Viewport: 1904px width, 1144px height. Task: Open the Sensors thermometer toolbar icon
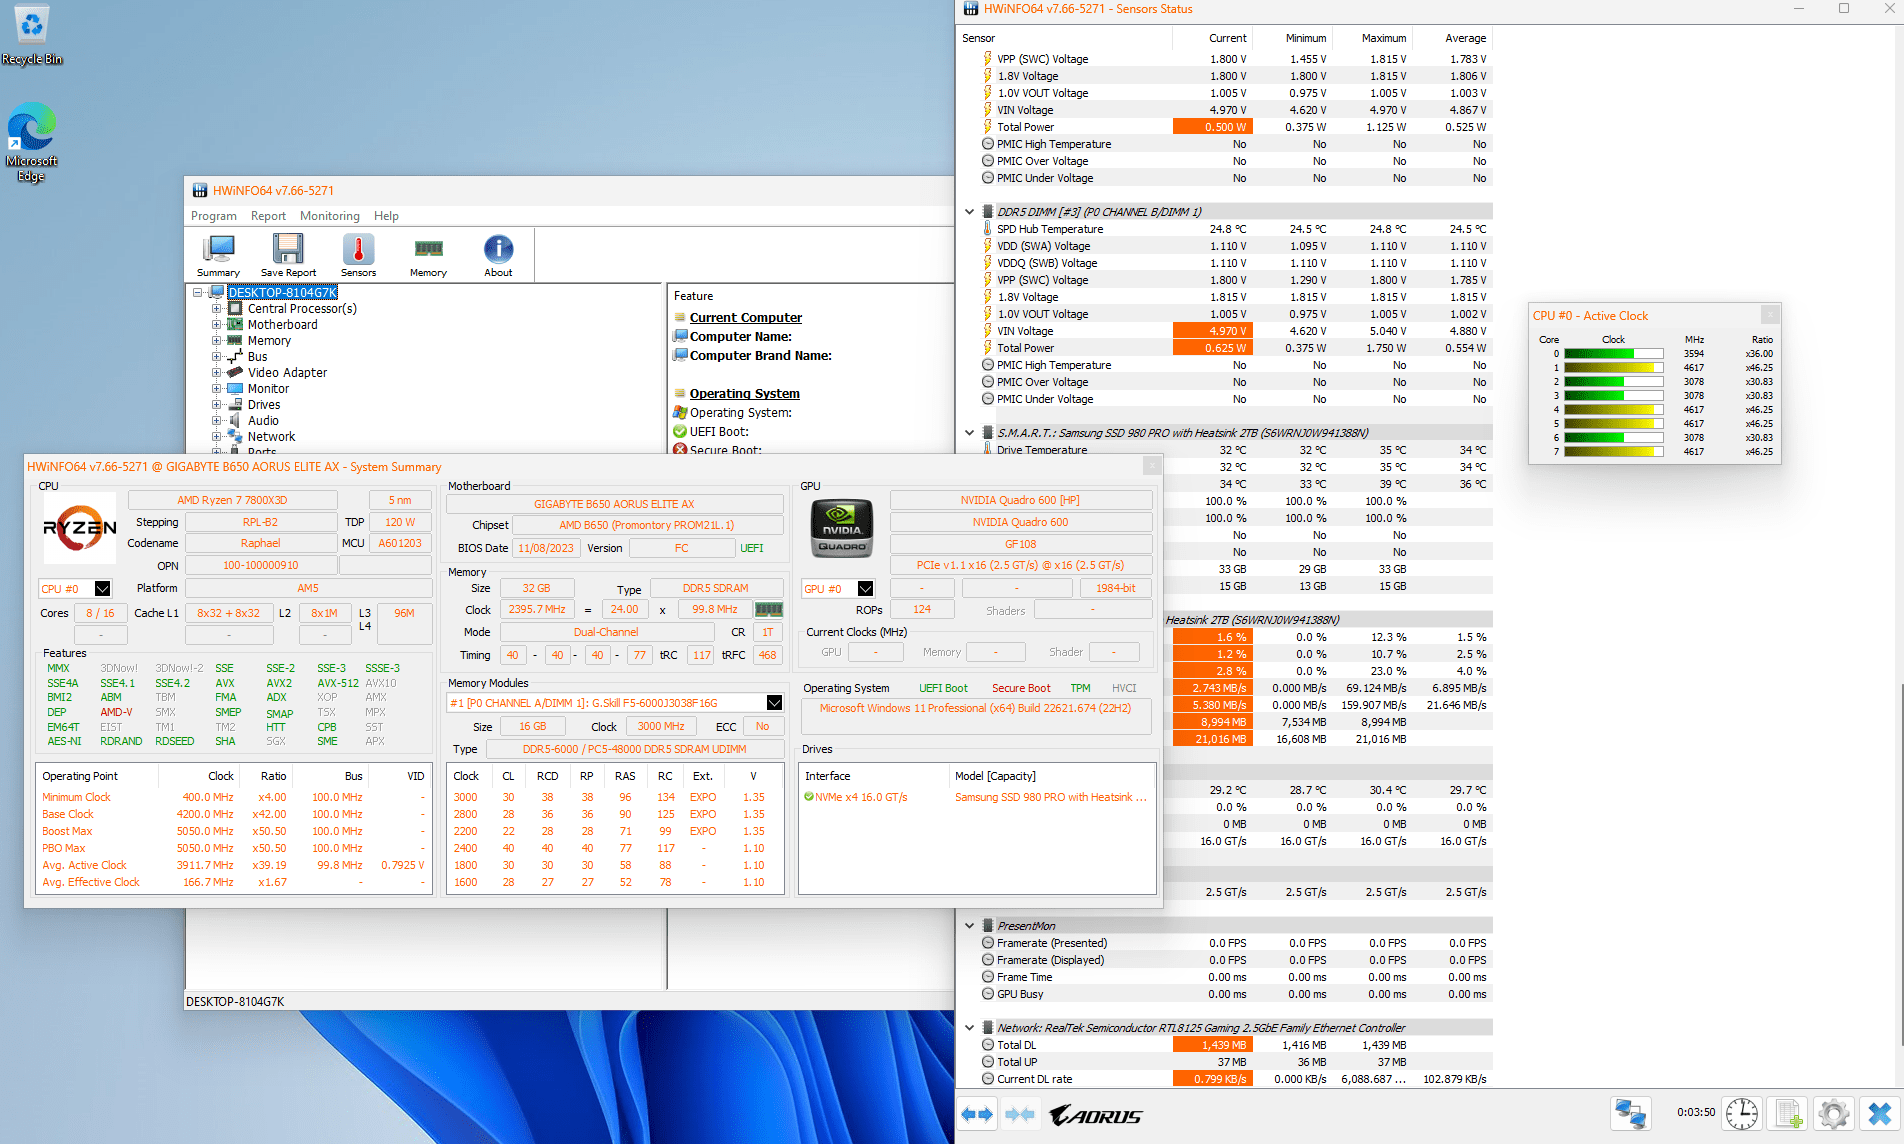[x=358, y=254]
